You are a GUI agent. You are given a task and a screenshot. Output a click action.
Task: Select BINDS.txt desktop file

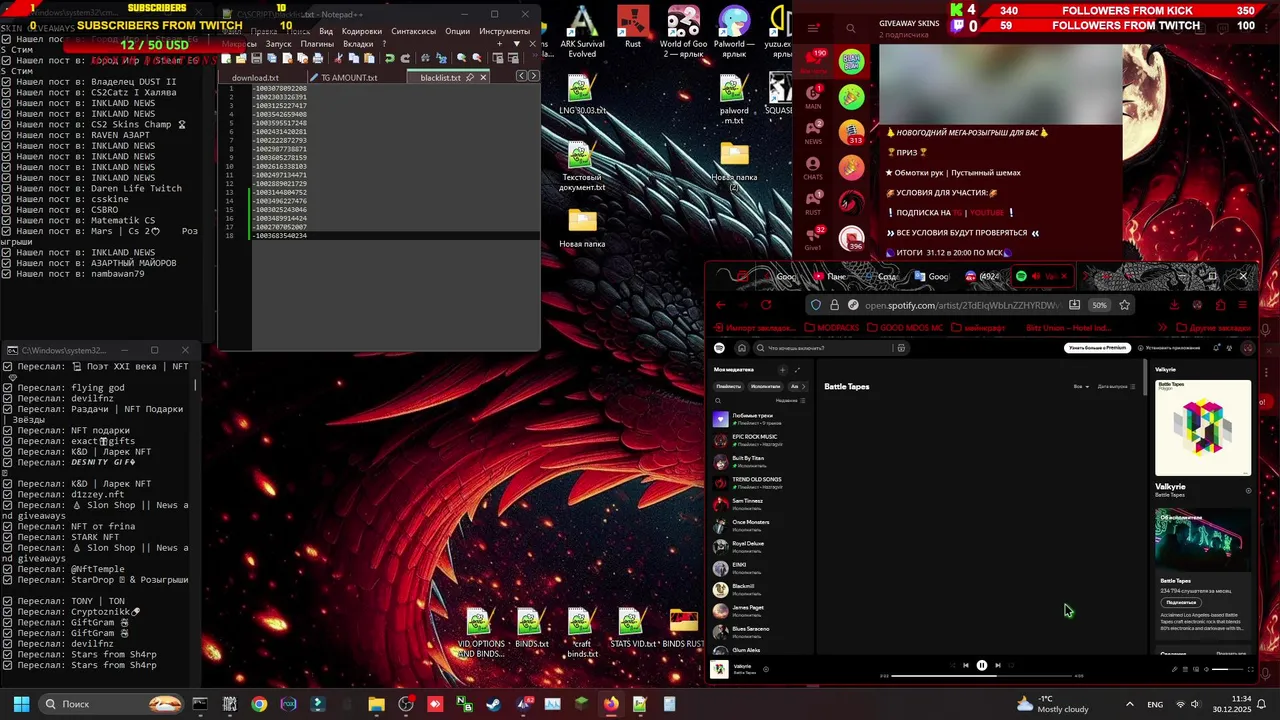pos(531,628)
